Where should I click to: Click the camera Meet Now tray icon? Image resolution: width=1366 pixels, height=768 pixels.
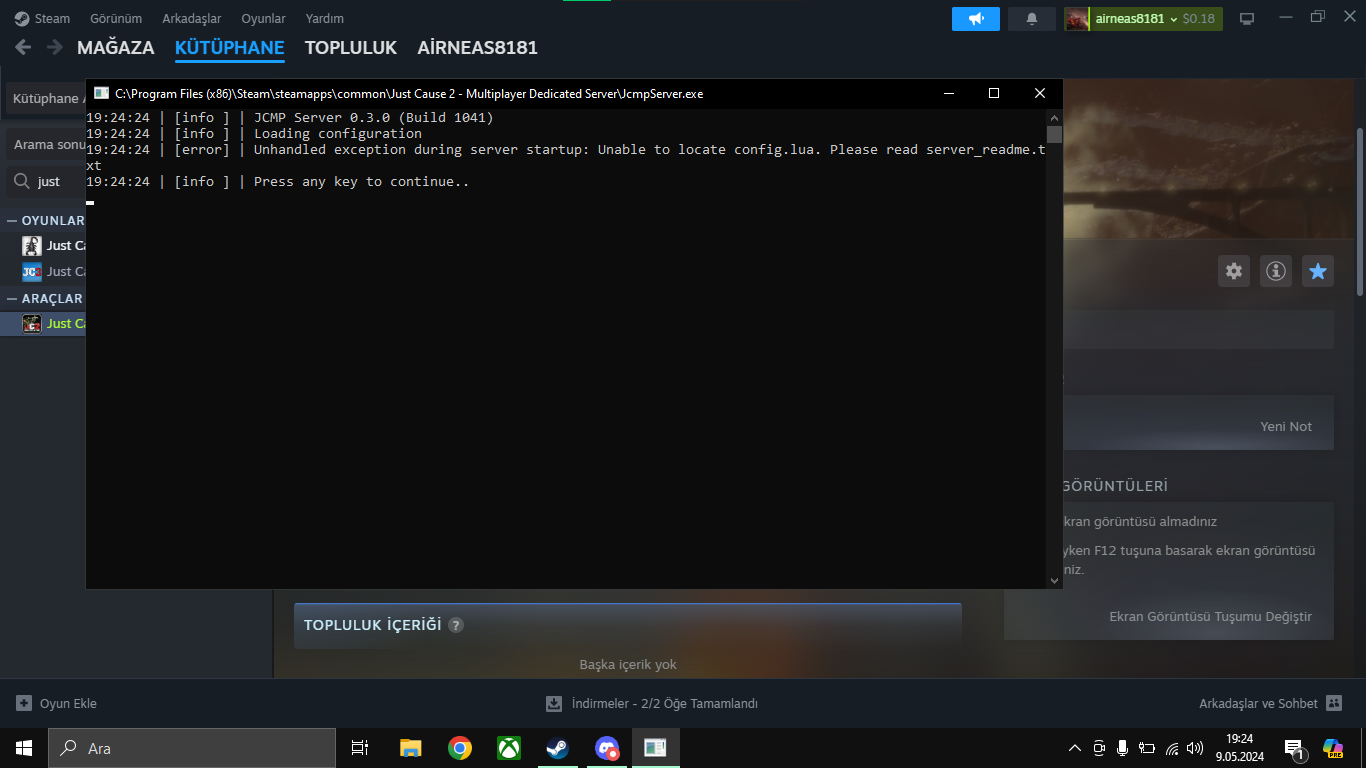tap(1099, 748)
